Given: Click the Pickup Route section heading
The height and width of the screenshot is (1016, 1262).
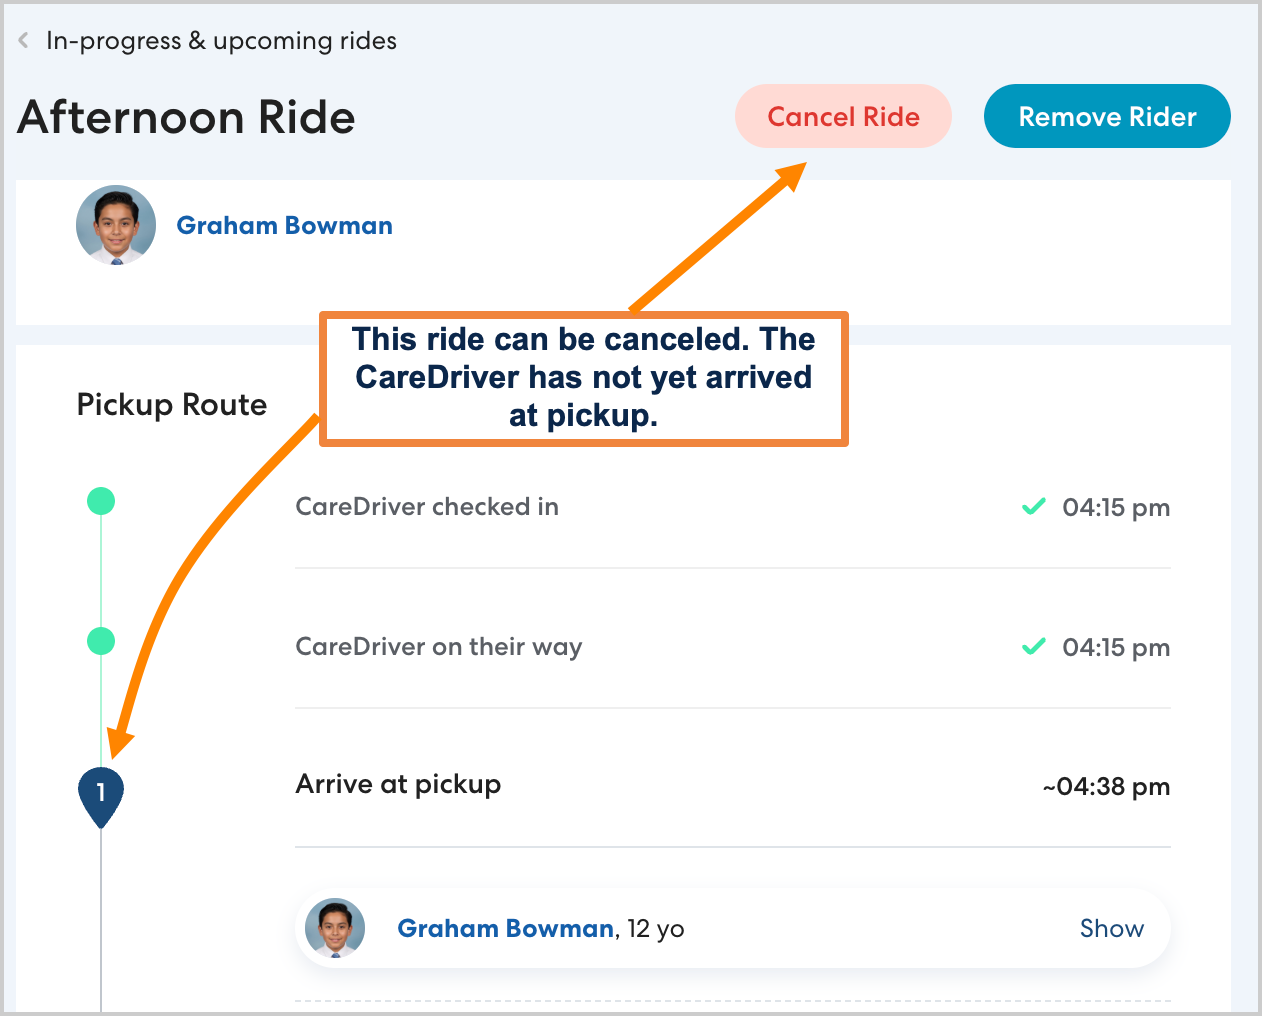Looking at the screenshot, I should (x=172, y=405).
